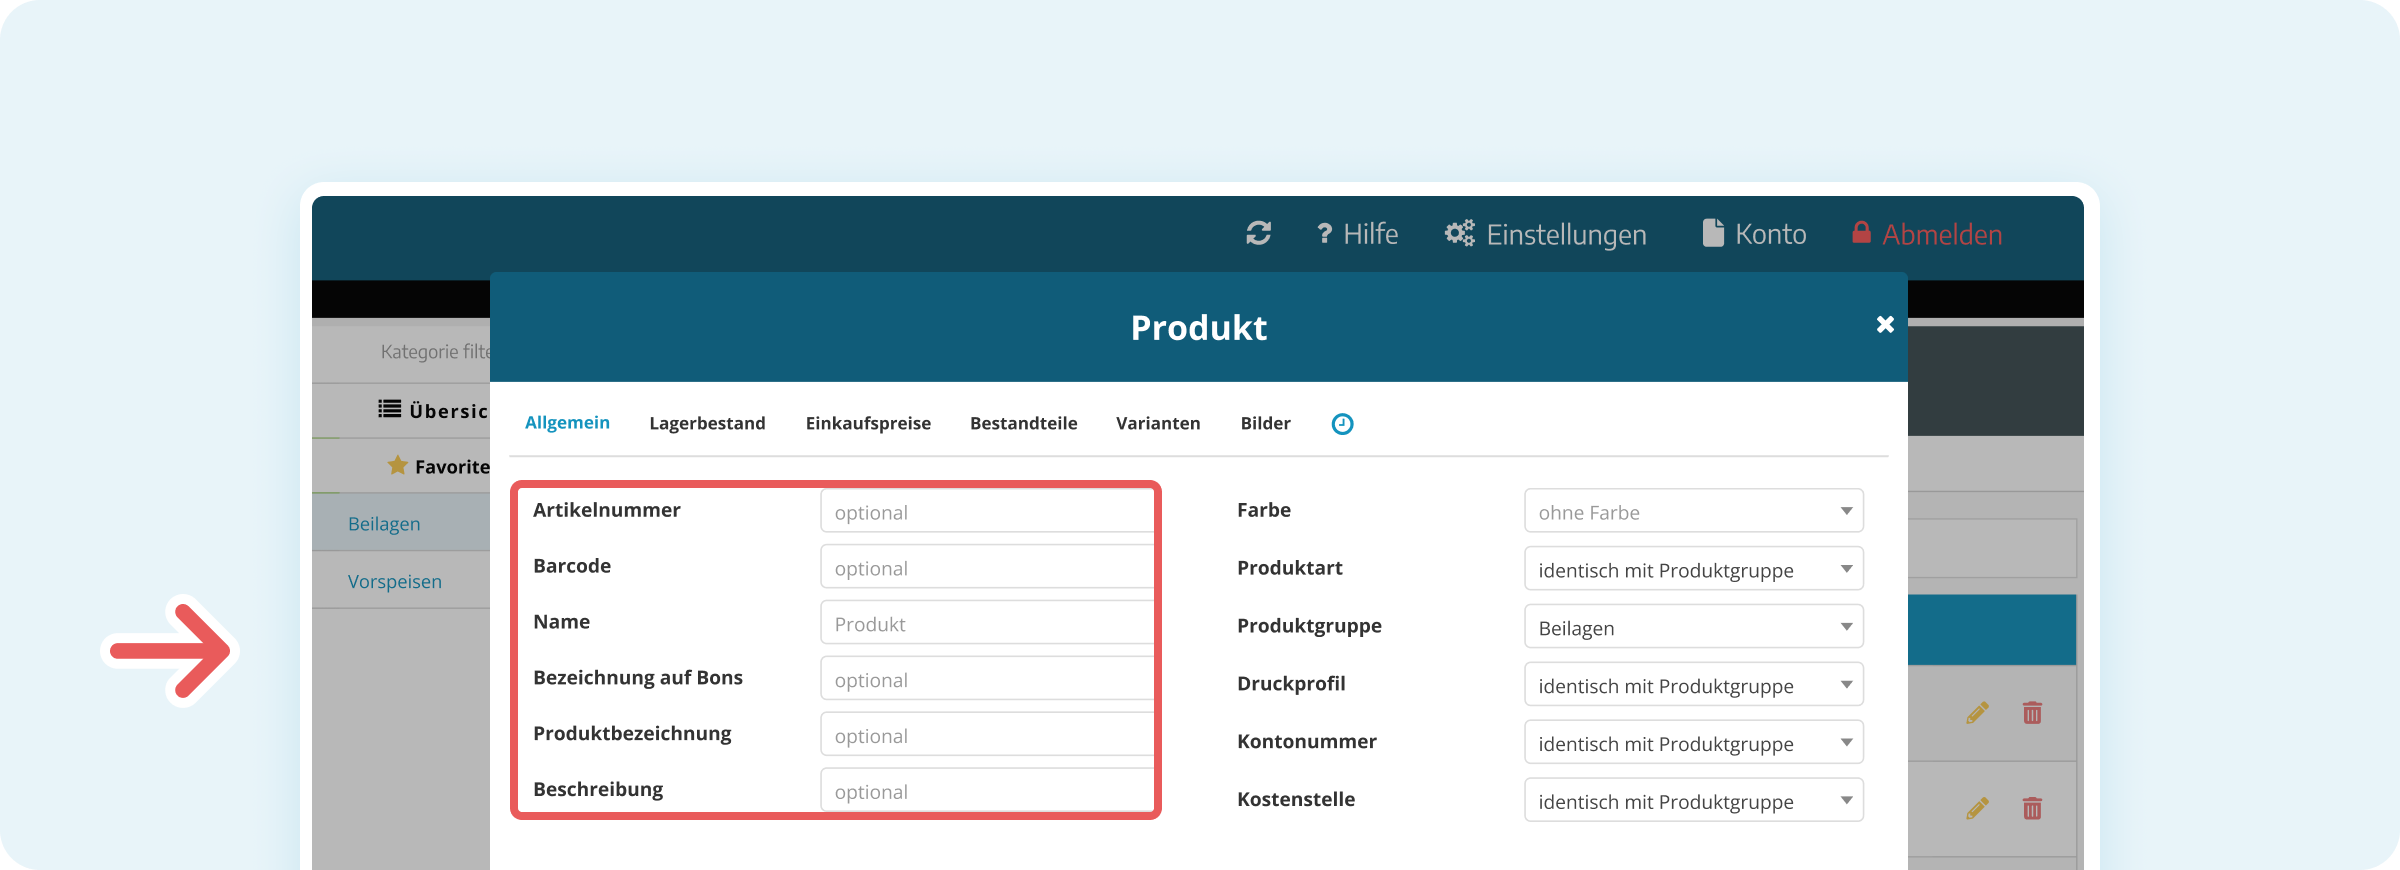Click the refresh sync icon in header

(1258, 233)
